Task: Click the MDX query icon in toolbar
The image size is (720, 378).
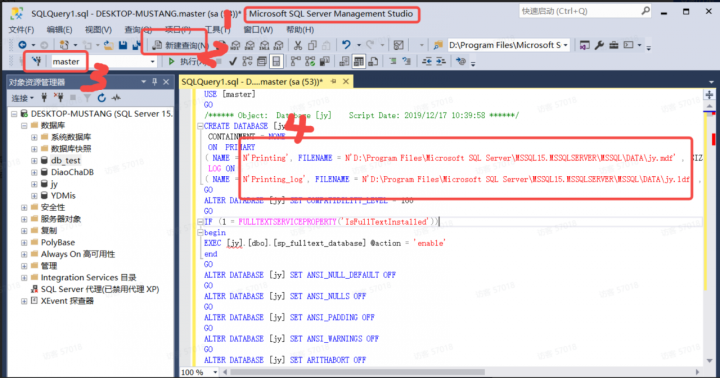Action: 236,45
